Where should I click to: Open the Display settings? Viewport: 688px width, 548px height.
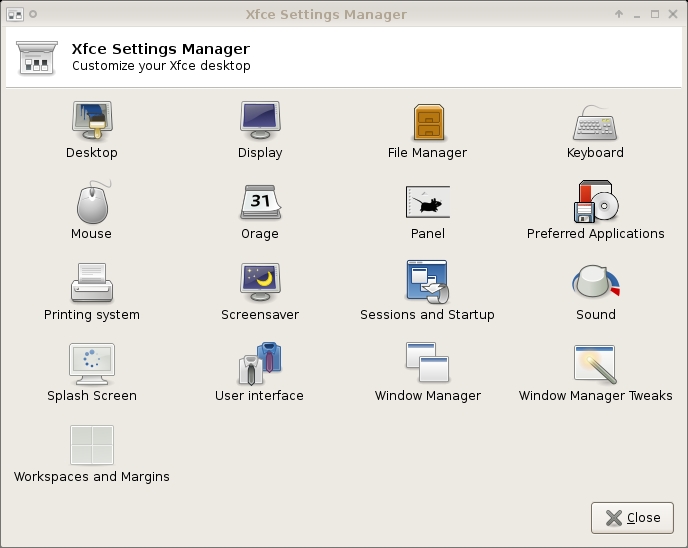point(260,122)
